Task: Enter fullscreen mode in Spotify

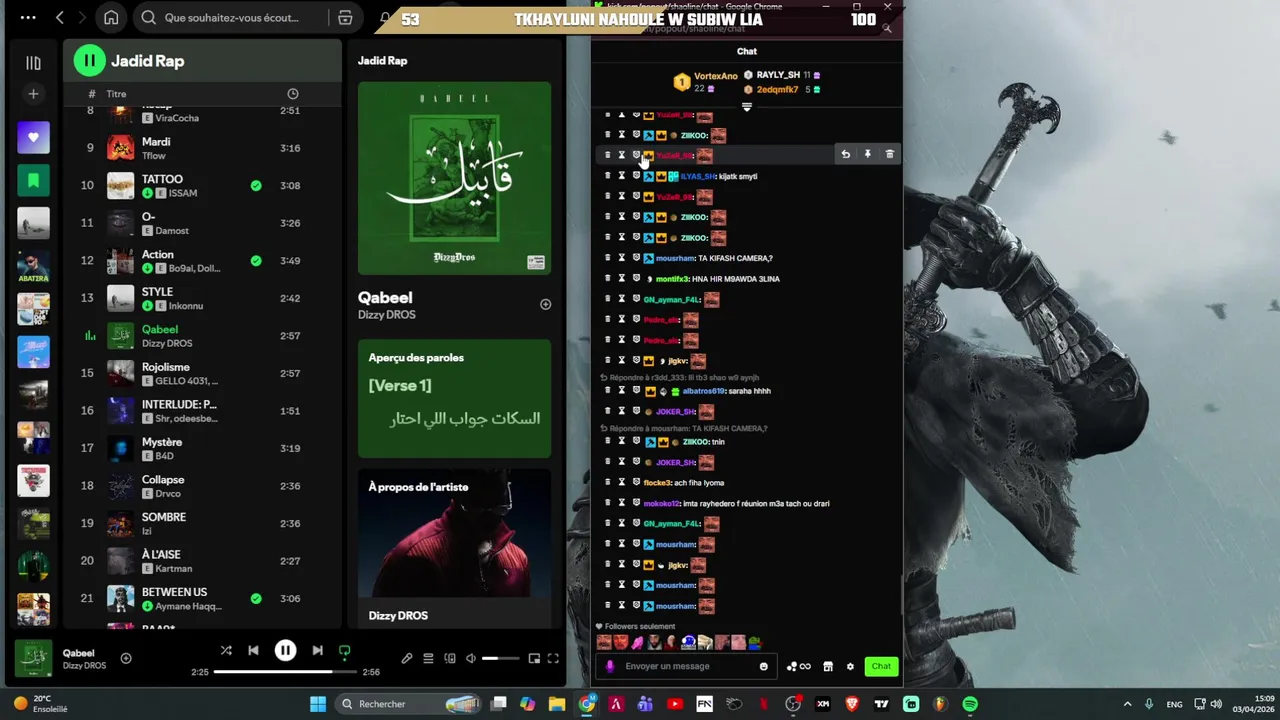Action: 553,658
